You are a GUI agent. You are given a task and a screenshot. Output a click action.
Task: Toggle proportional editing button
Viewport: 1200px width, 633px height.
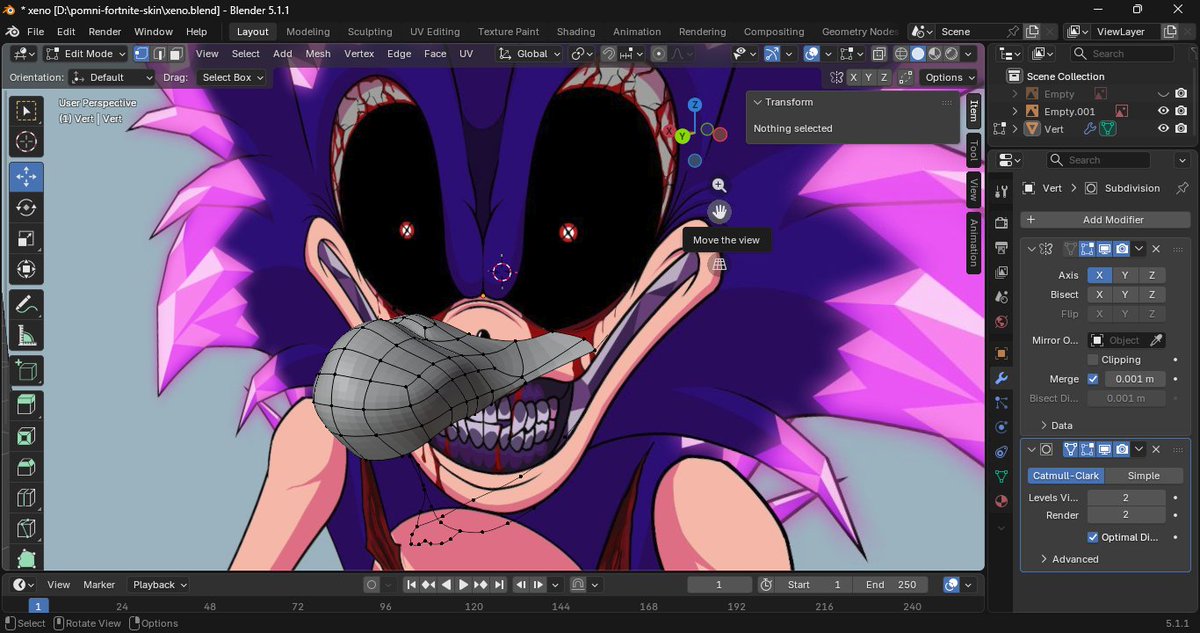point(659,54)
